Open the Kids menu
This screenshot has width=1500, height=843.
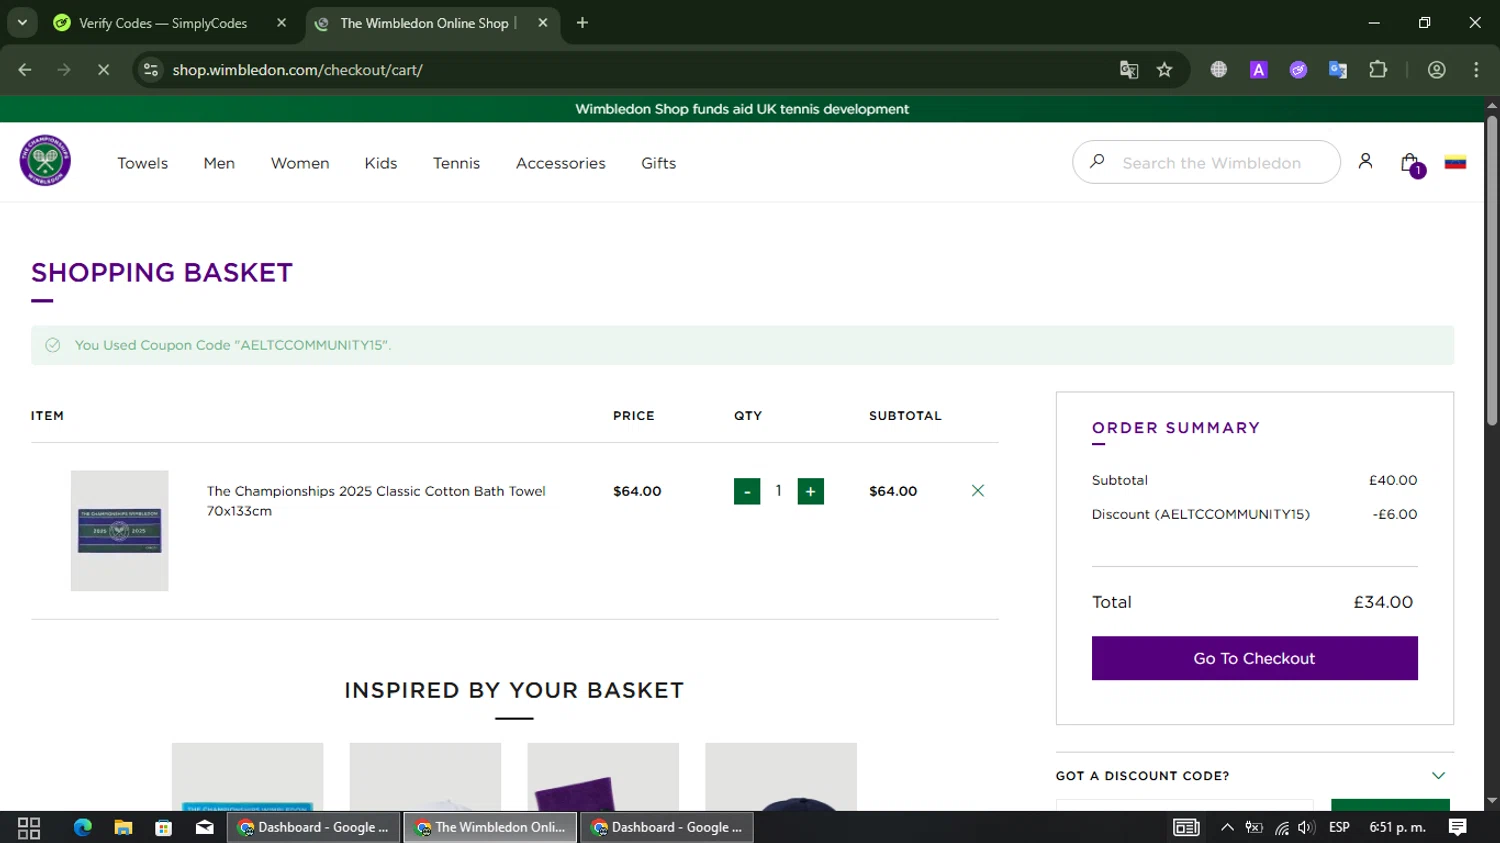[381, 163]
